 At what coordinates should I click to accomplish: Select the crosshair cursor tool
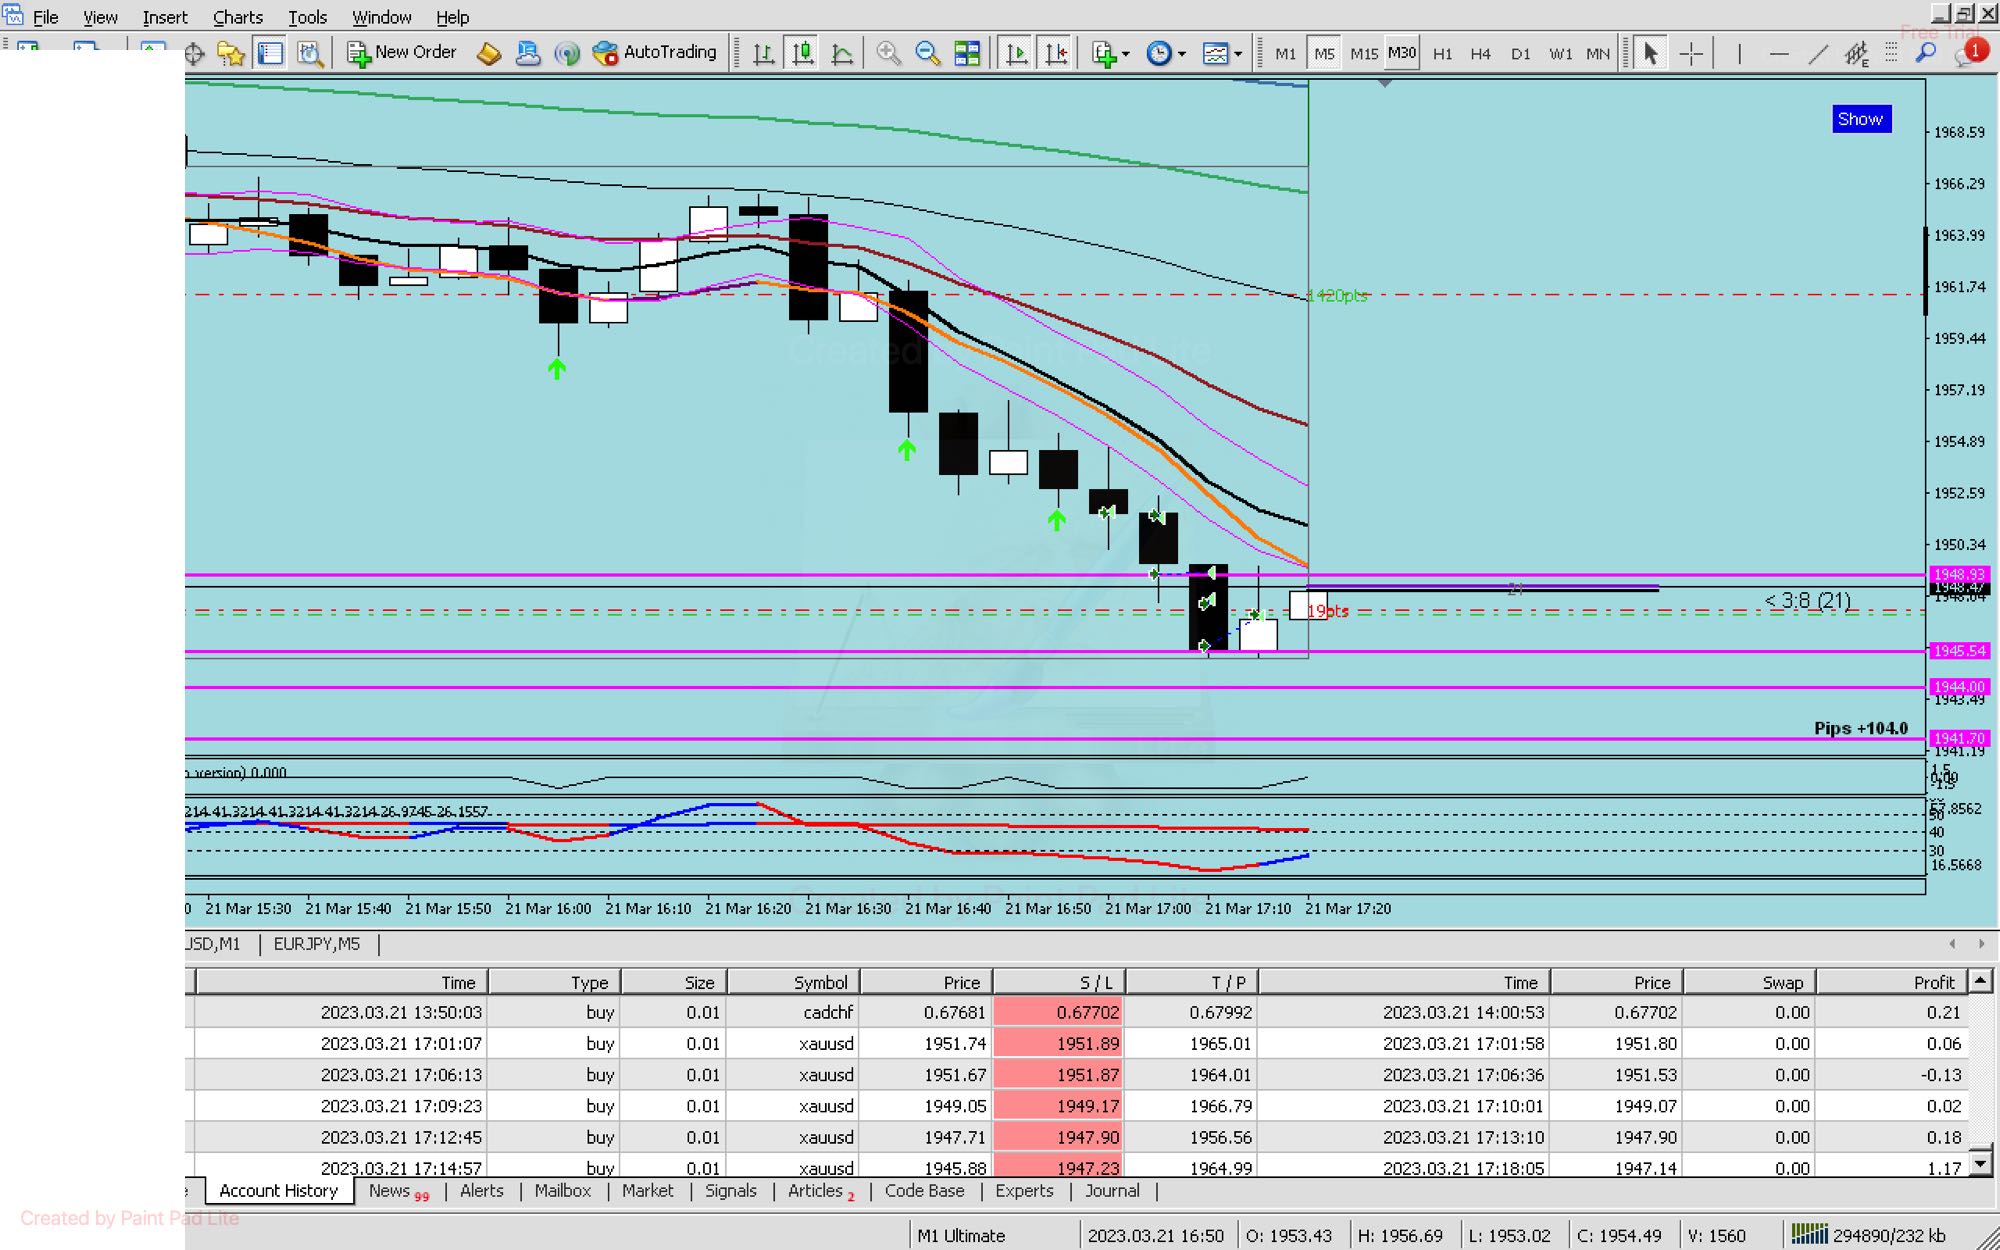click(1691, 53)
